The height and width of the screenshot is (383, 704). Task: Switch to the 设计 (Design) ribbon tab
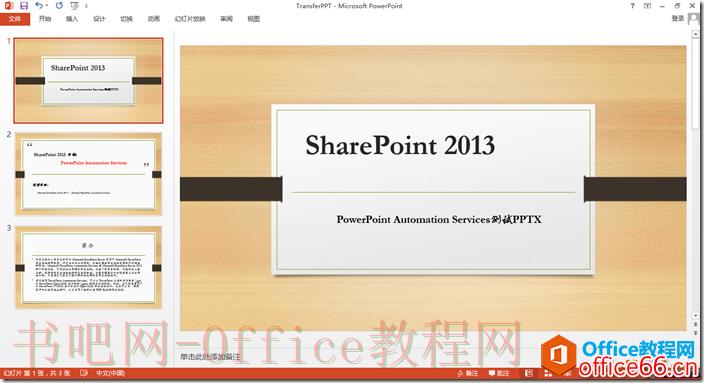point(99,19)
